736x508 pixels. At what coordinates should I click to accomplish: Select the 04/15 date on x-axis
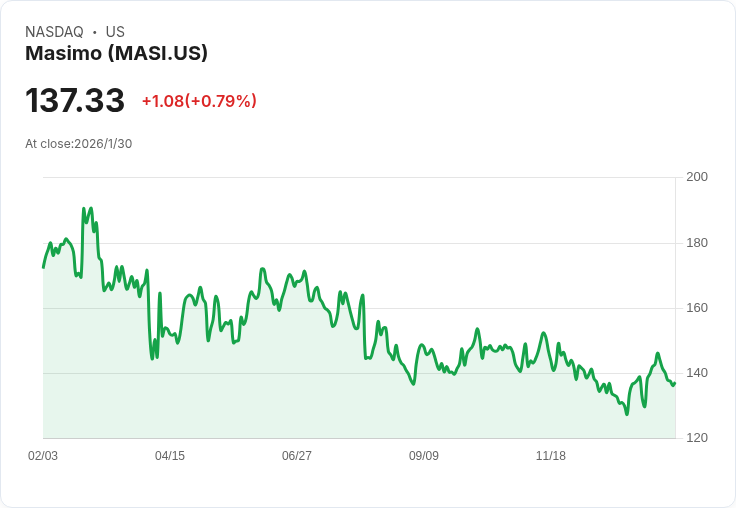pos(170,456)
